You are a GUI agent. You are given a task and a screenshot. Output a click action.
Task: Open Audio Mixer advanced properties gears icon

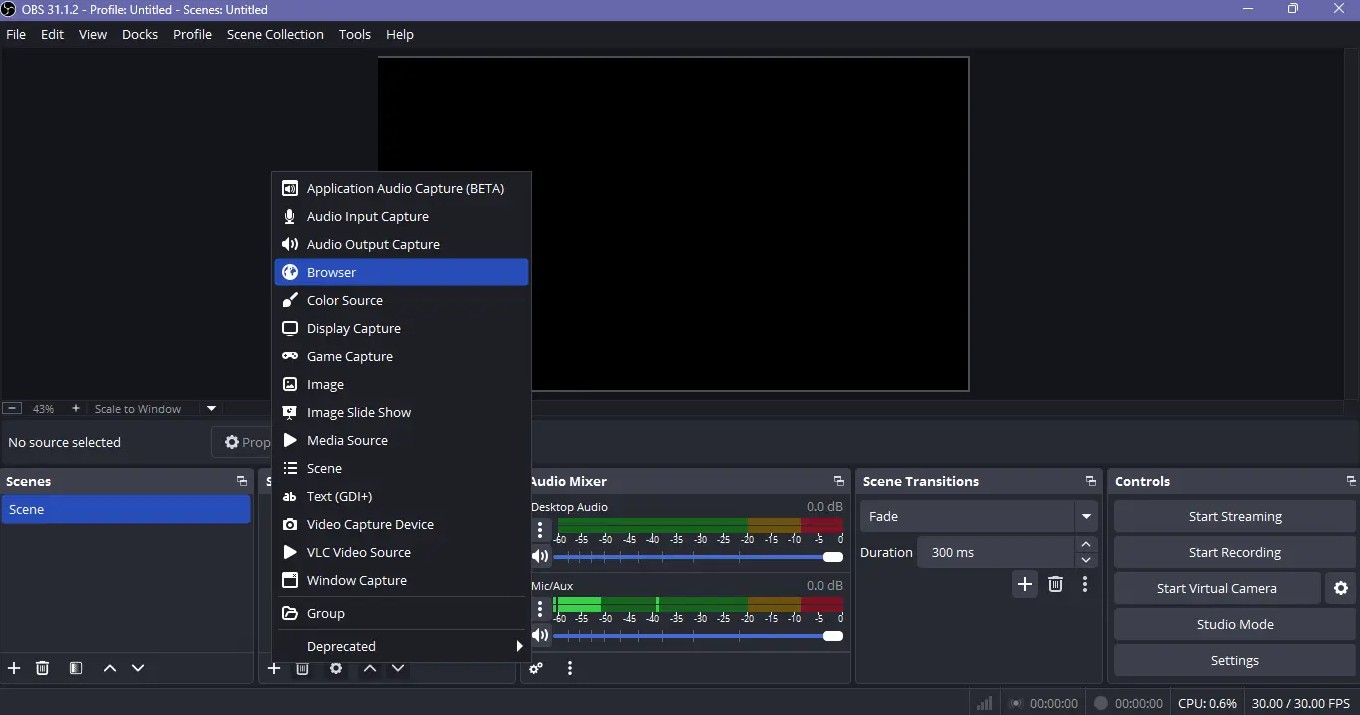536,668
